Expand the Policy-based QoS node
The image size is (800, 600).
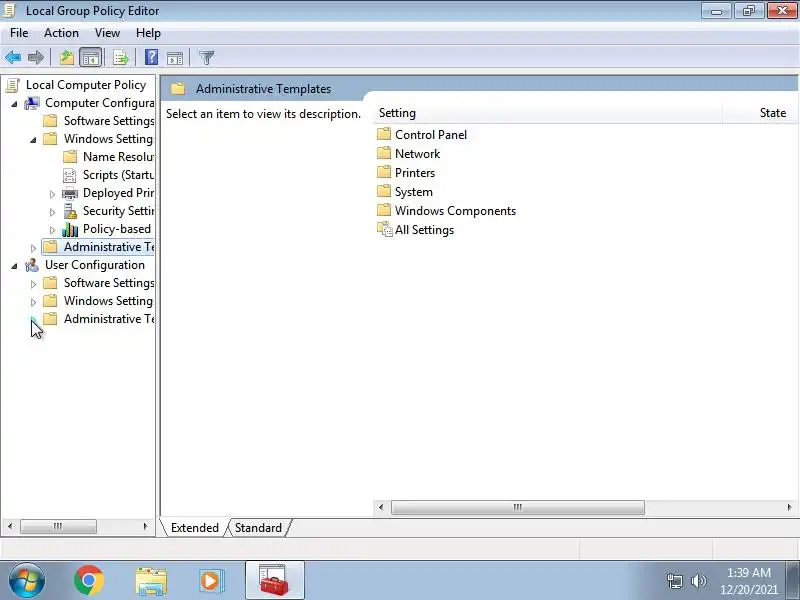pyautogui.click(x=52, y=230)
